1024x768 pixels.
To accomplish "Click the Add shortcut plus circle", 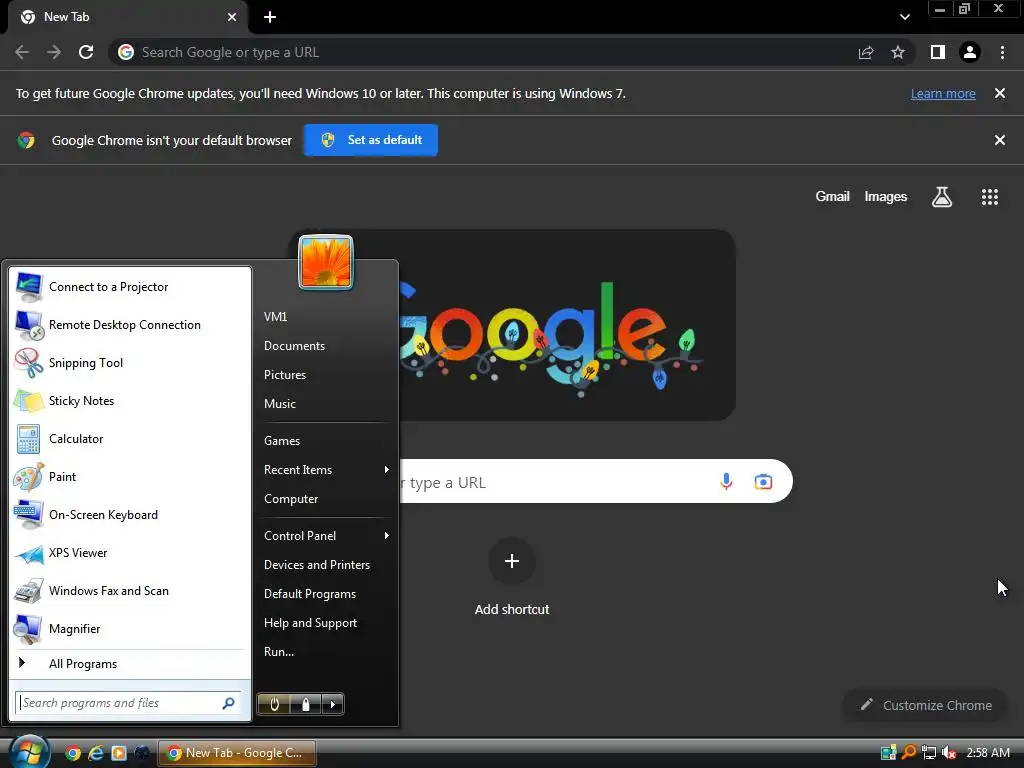I will click(x=512, y=561).
